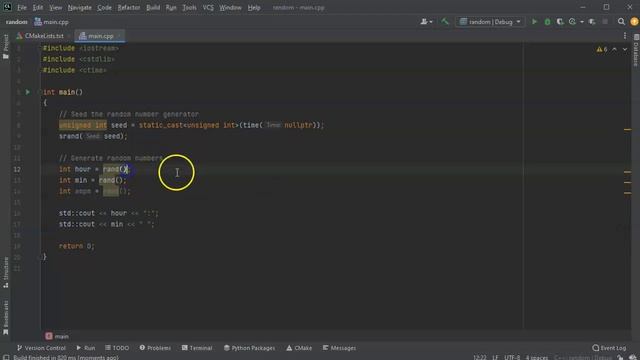Run with Coverage icon
The width and height of the screenshot is (640, 360).
click(x=560, y=22)
